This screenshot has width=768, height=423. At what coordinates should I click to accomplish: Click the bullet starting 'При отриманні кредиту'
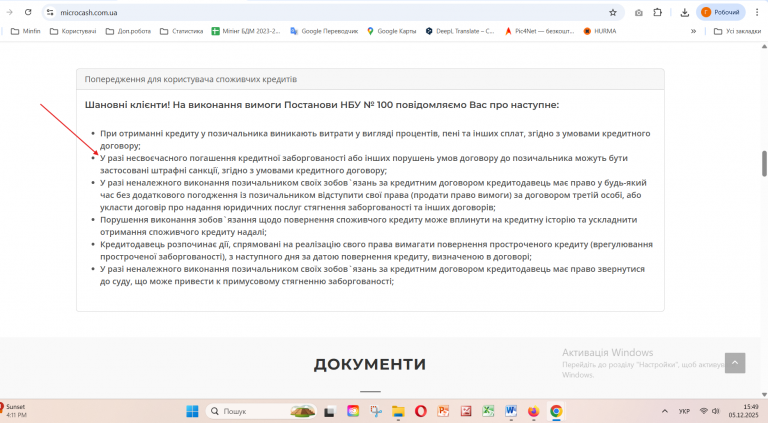pyautogui.click(x=375, y=140)
